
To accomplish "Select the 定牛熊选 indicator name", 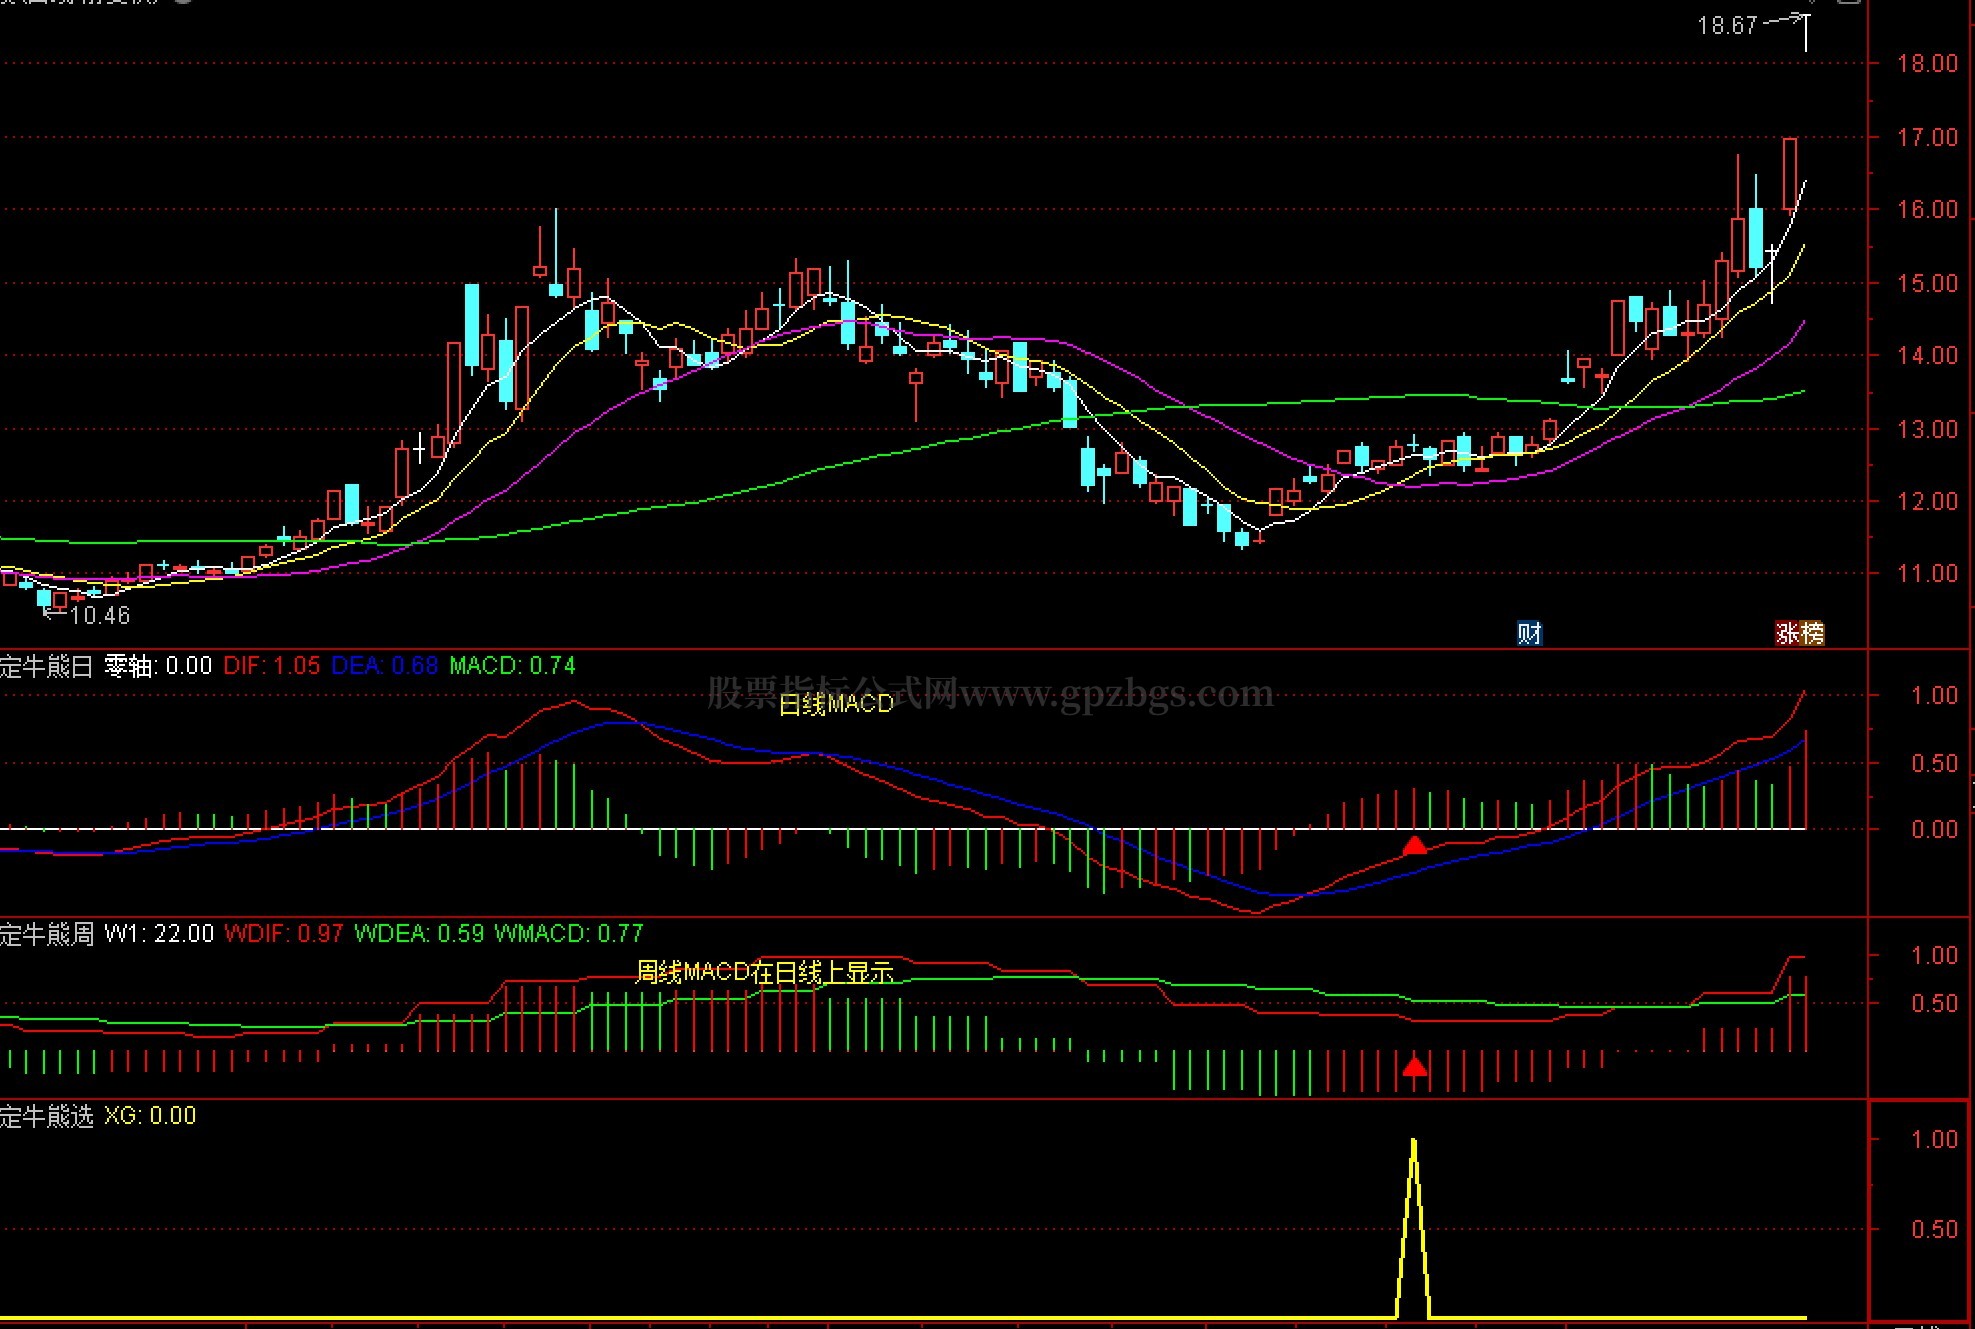I will tap(47, 1116).
